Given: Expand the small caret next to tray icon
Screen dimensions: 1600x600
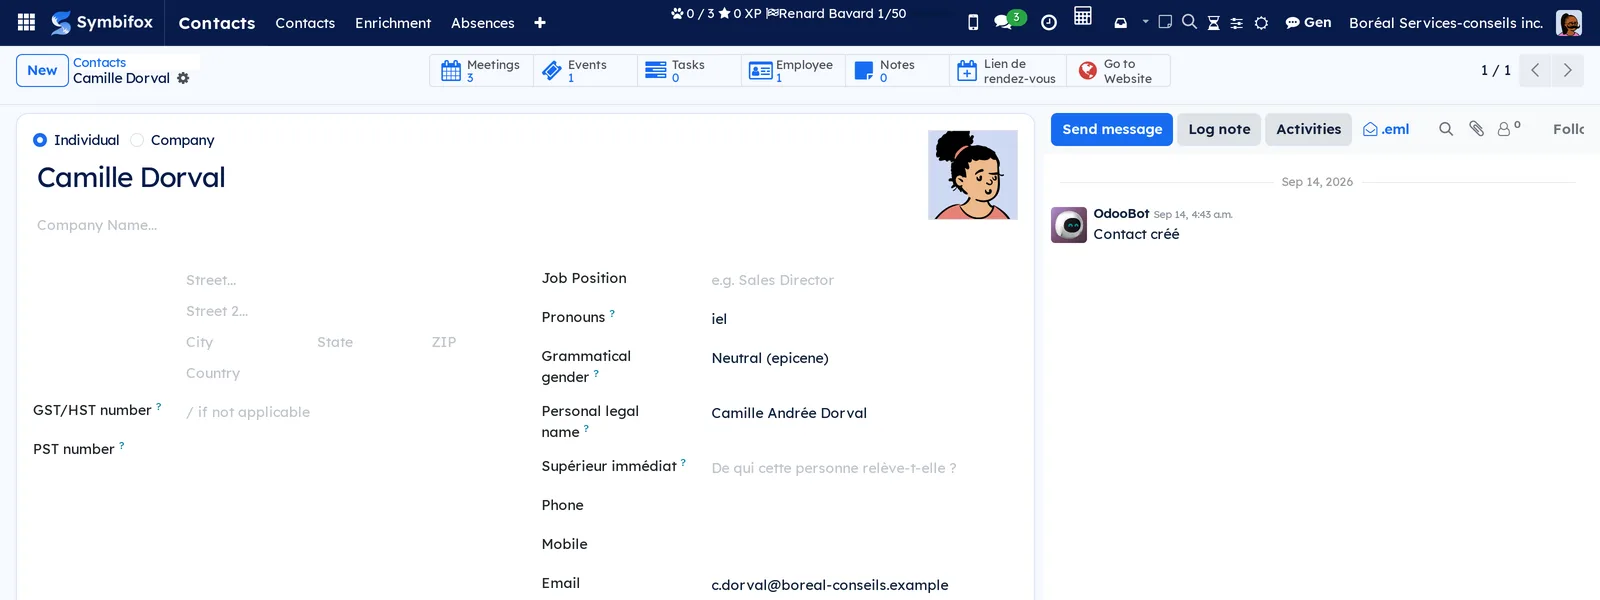Looking at the screenshot, I should 1146,21.
